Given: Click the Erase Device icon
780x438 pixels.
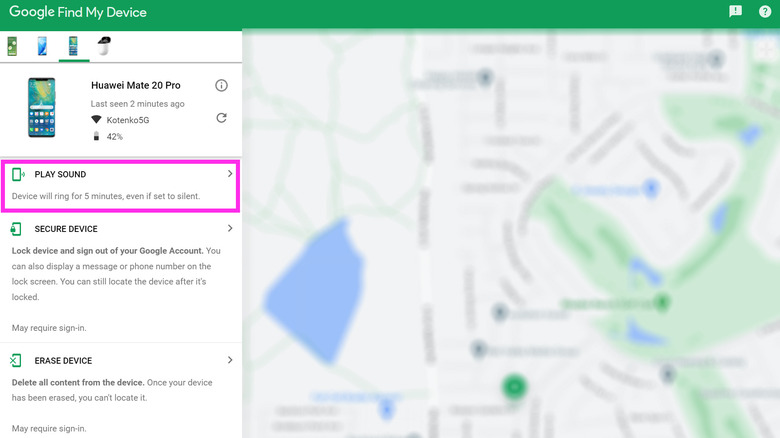Looking at the screenshot, I should (x=16, y=360).
